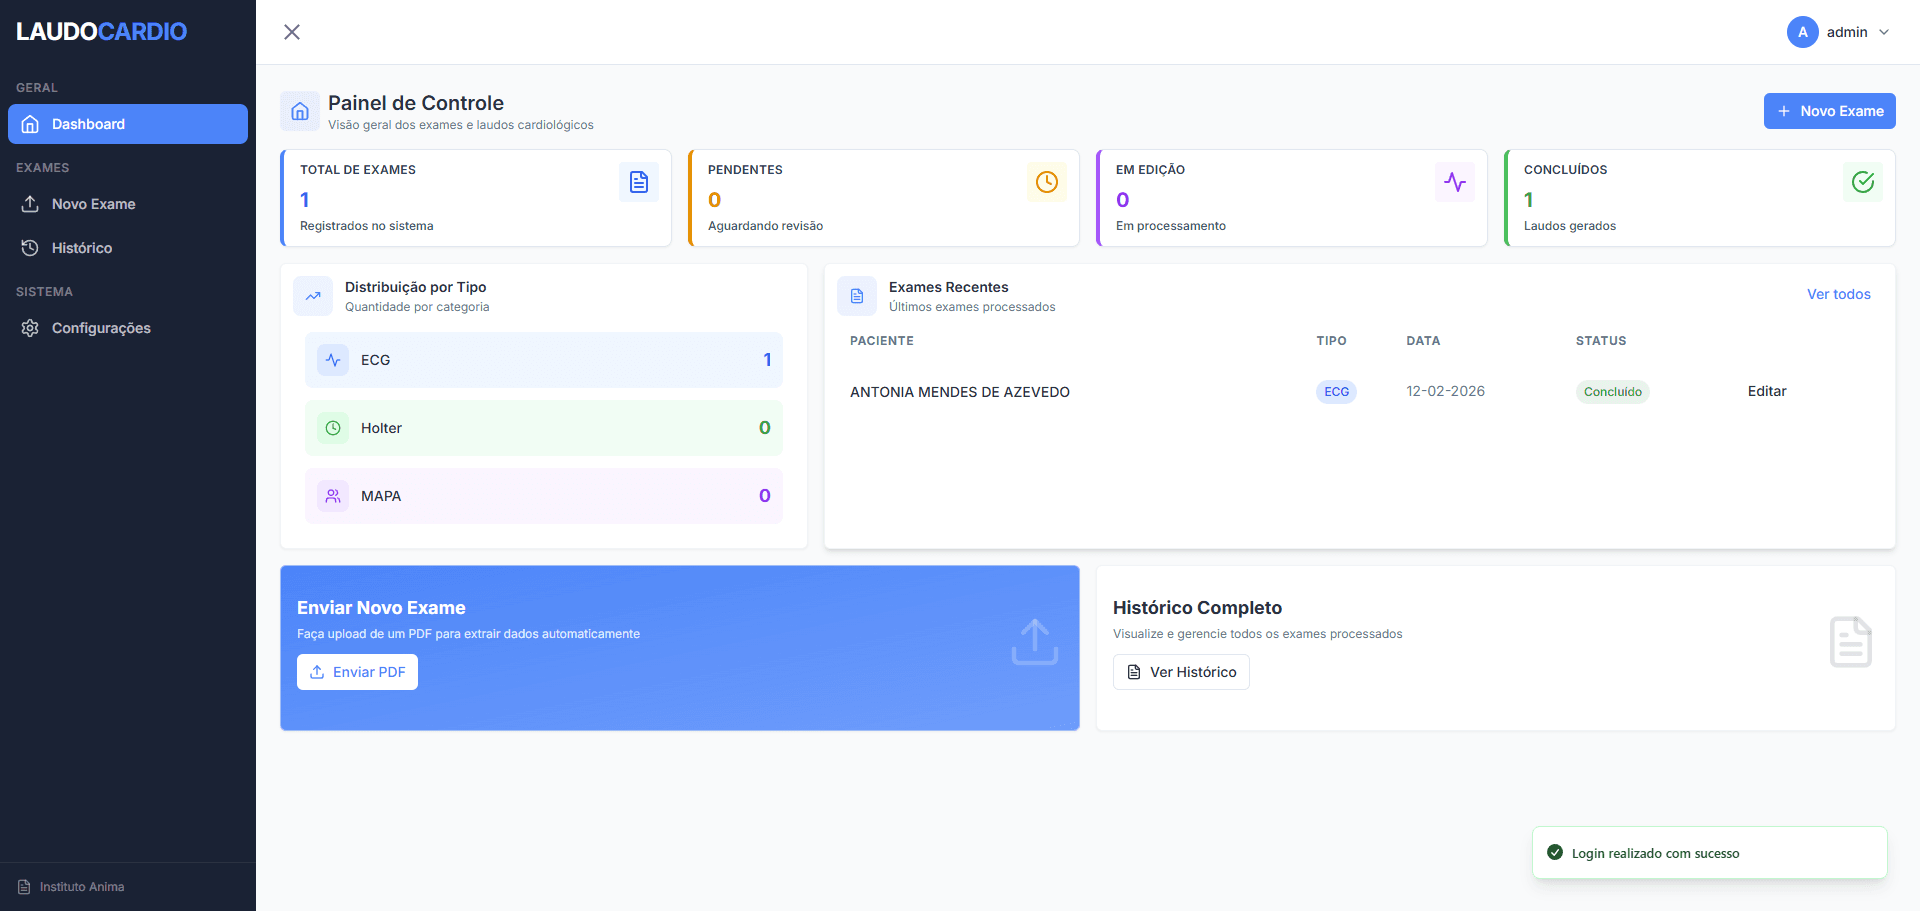Click the Enviar PDF button
The image size is (1920, 911).
tap(357, 672)
